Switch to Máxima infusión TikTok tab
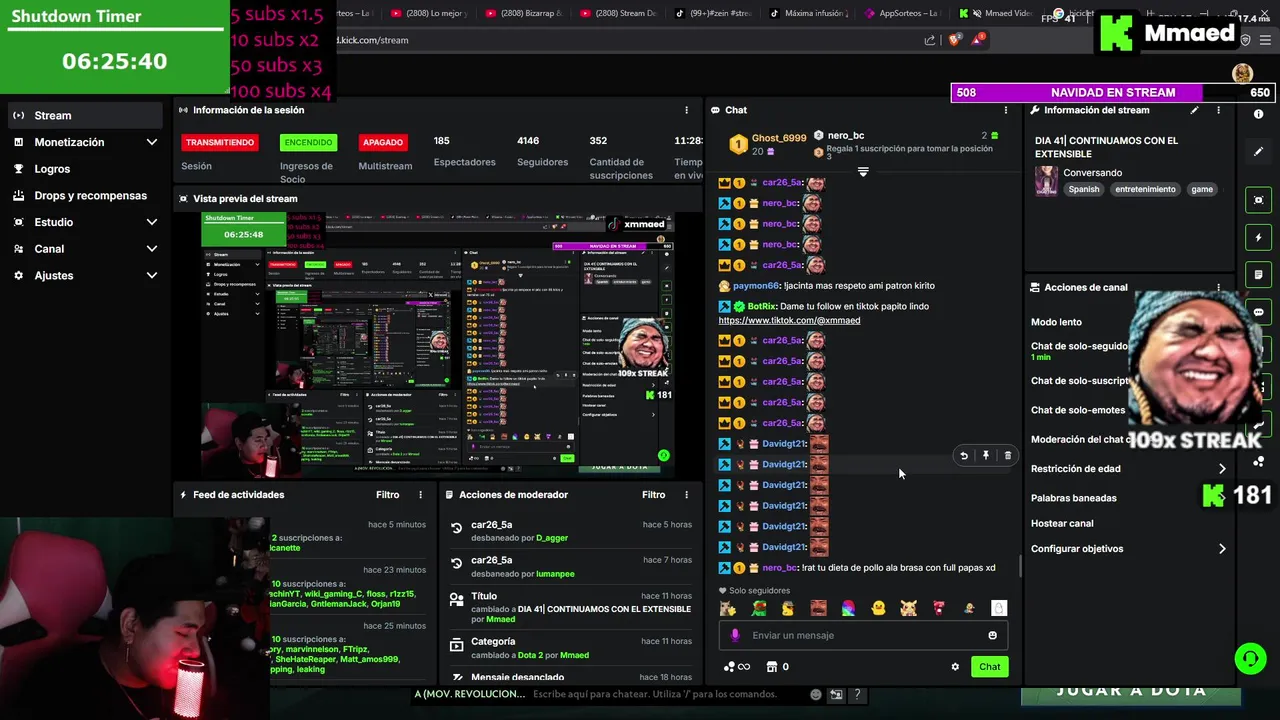Image resolution: width=1280 pixels, height=720 pixels. 808,14
